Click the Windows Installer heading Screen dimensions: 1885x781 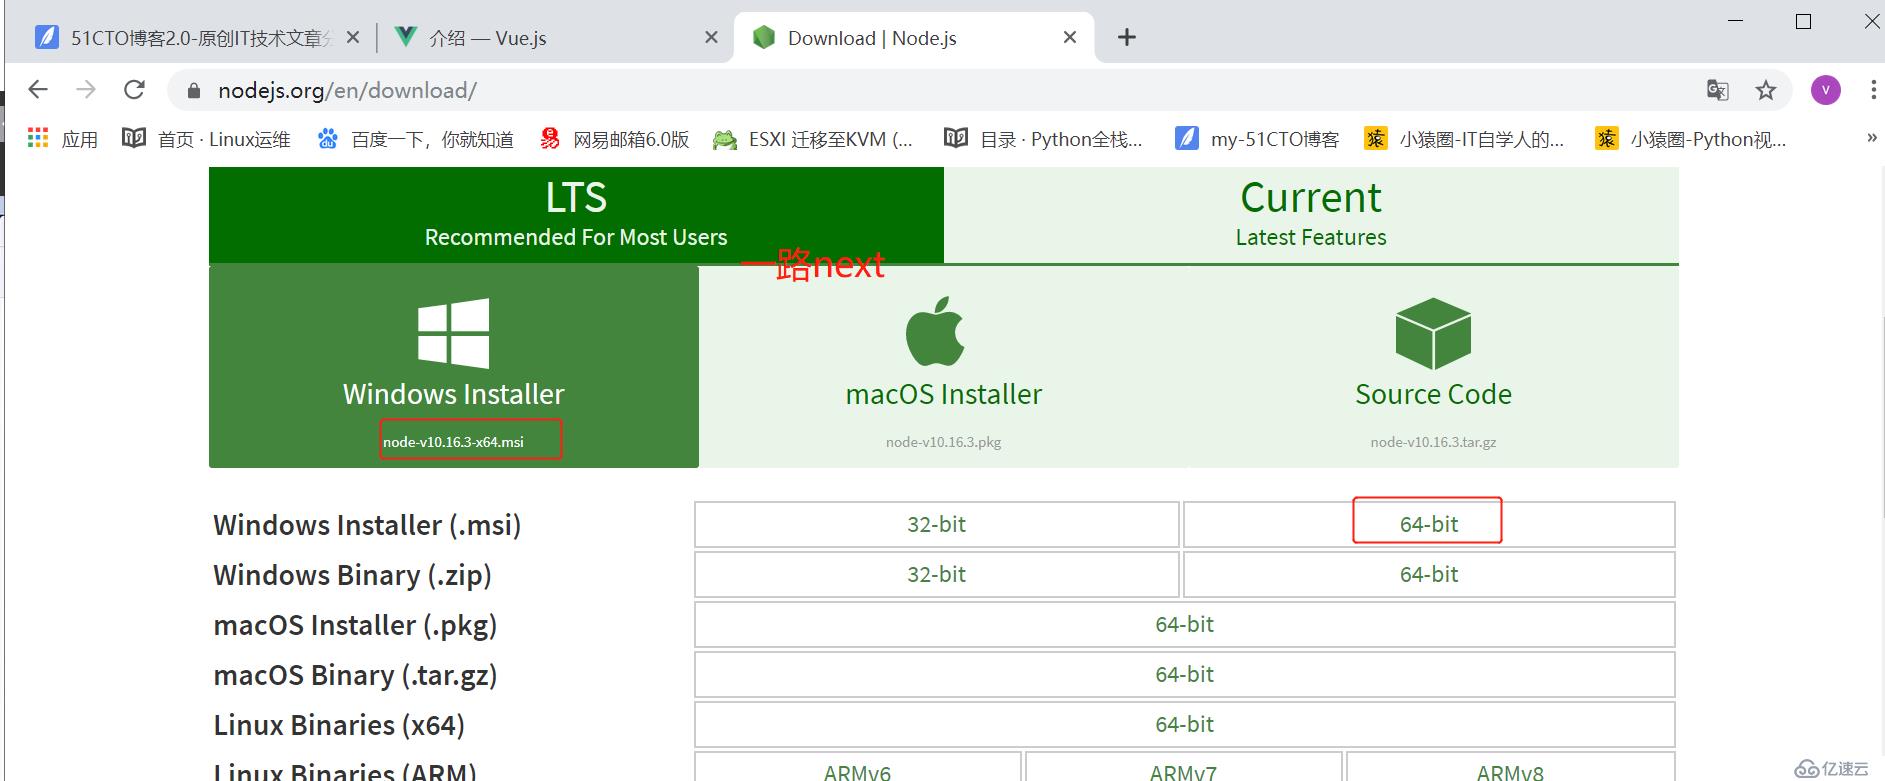click(x=453, y=394)
